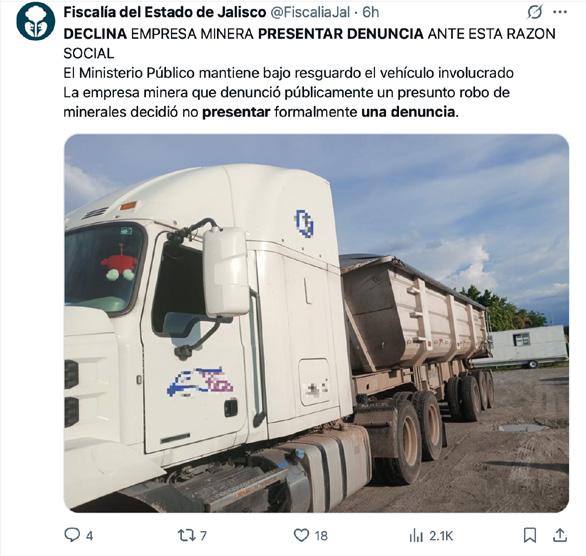Screen dimensions: 586x556
Task: Click the bold PRESENTAR DENUNCIA headline text
Action: (x=341, y=34)
